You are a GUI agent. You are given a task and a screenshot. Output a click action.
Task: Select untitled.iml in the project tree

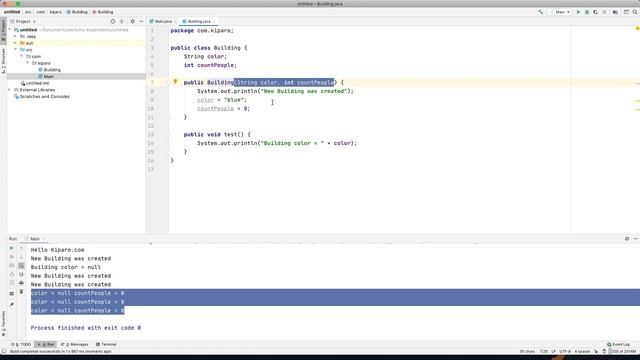click(x=35, y=83)
